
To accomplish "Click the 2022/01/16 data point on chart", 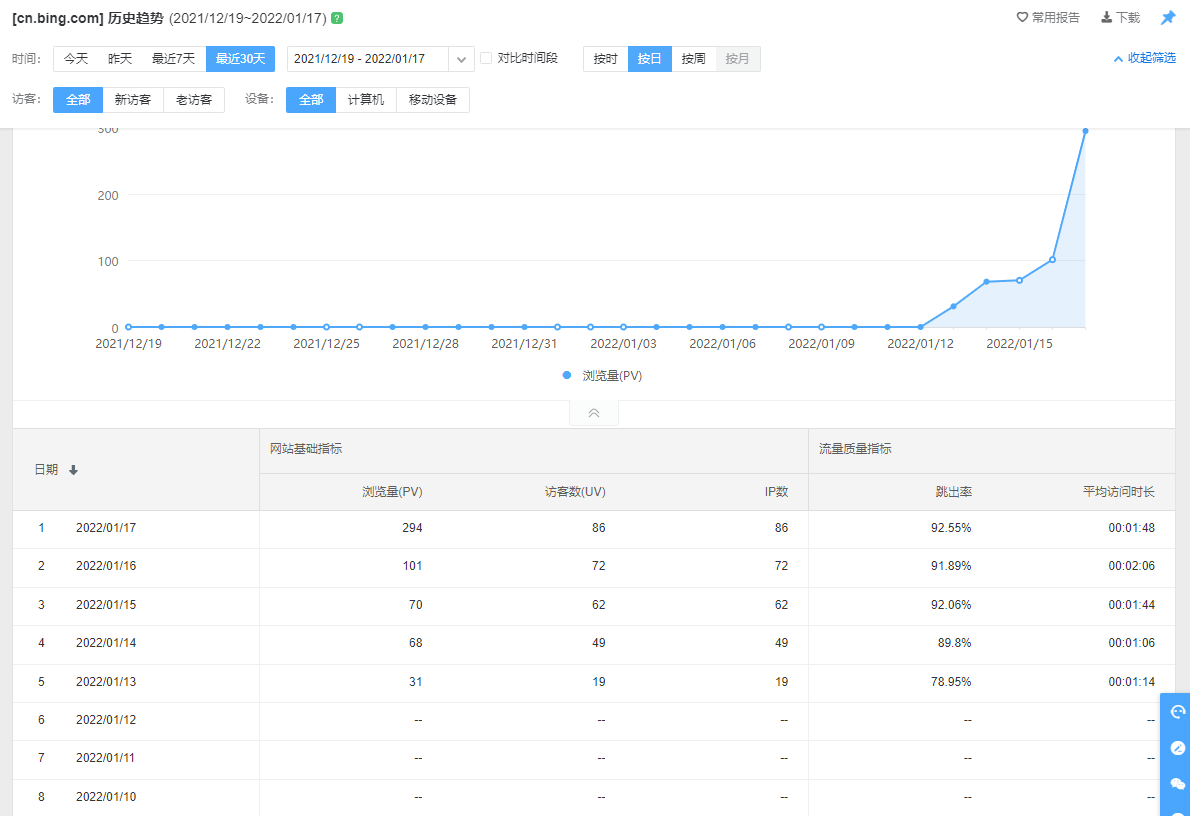I will pos(1052,260).
